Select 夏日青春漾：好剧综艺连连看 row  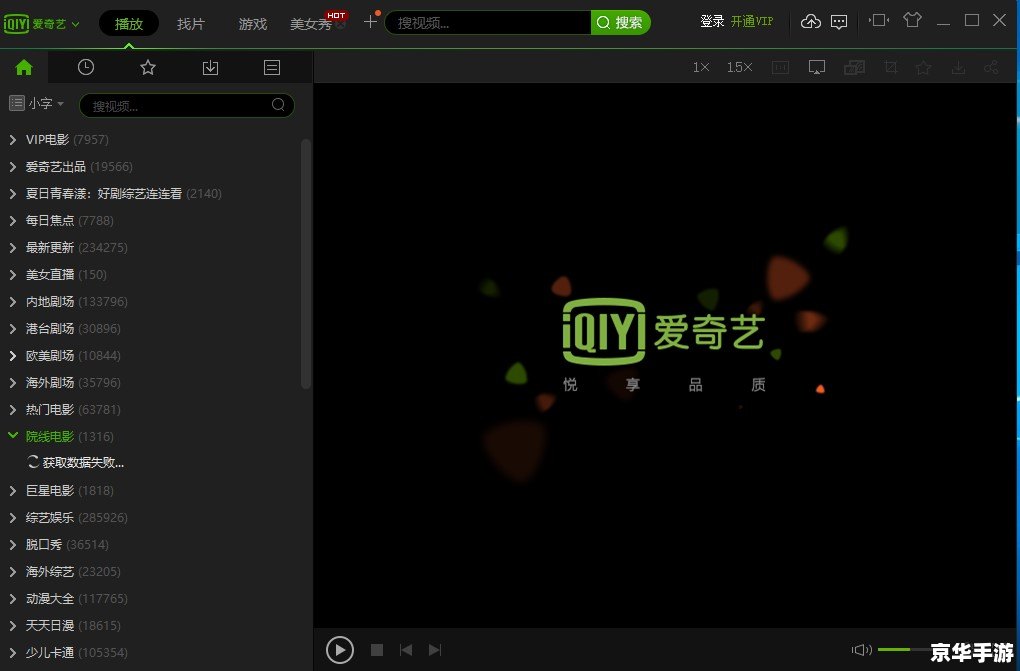[124, 193]
